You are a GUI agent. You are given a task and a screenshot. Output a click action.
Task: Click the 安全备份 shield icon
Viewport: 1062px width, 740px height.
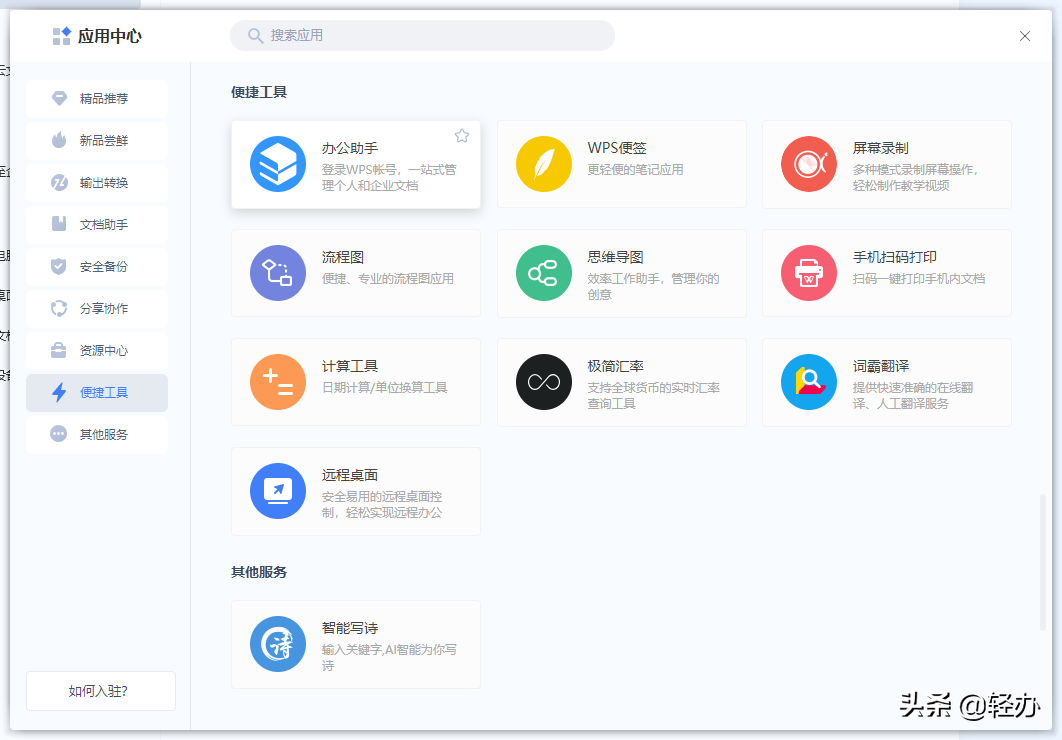click(59, 266)
